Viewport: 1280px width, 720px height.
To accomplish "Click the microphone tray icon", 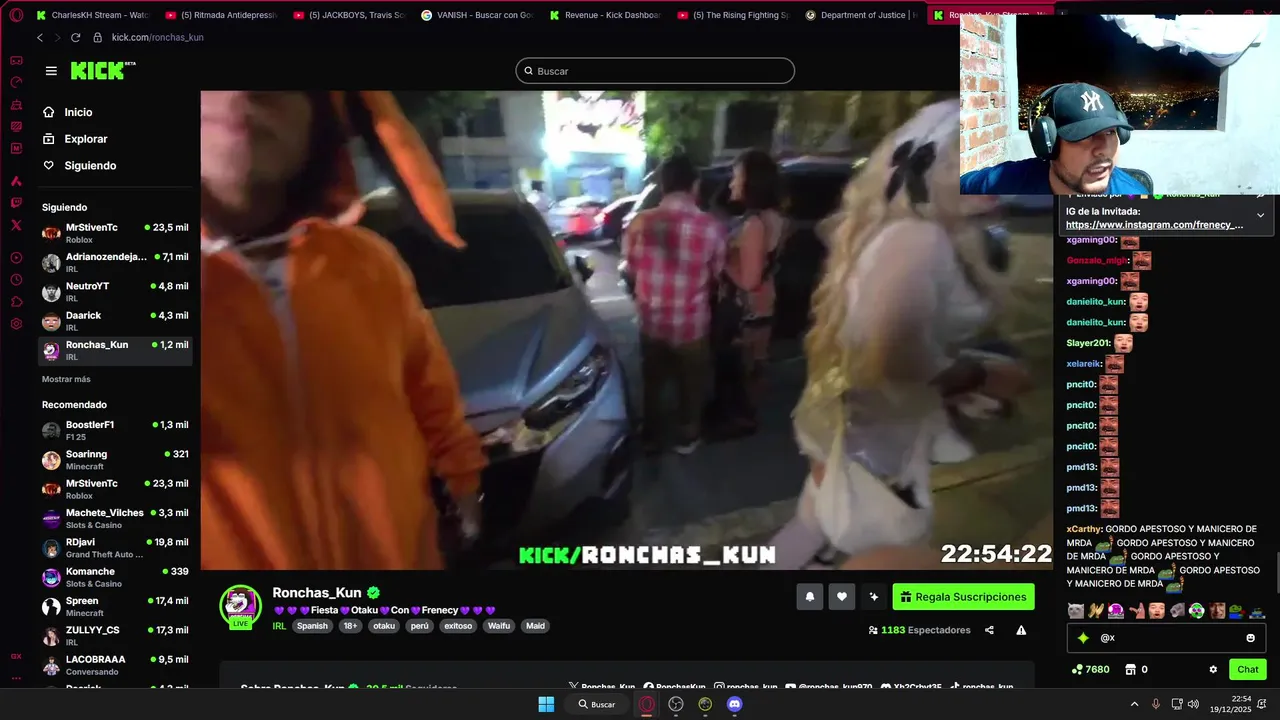I will pyautogui.click(x=1156, y=704).
